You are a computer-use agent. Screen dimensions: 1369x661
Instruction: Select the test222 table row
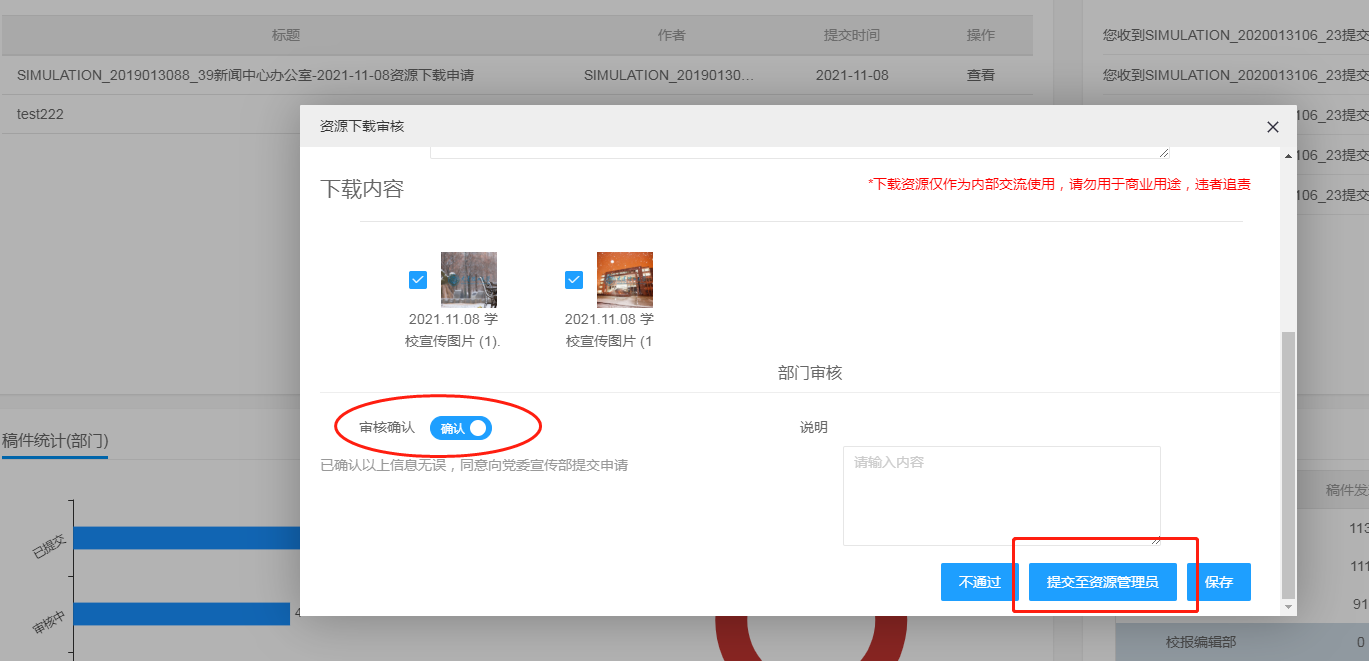point(150,114)
